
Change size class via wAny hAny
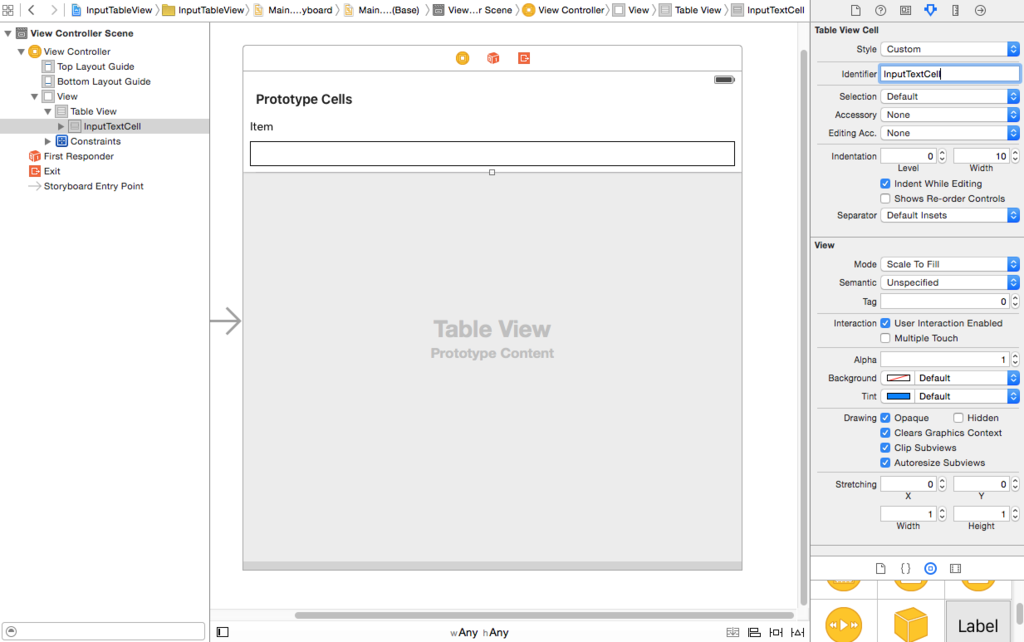[x=479, y=632]
